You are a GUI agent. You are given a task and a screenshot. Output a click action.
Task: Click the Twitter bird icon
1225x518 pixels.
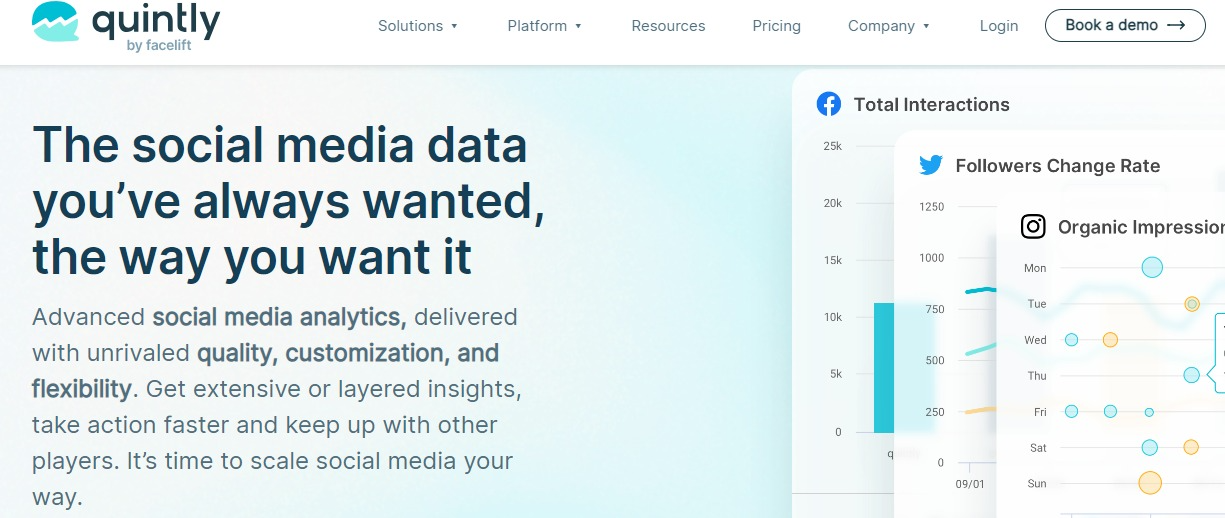point(931,165)
